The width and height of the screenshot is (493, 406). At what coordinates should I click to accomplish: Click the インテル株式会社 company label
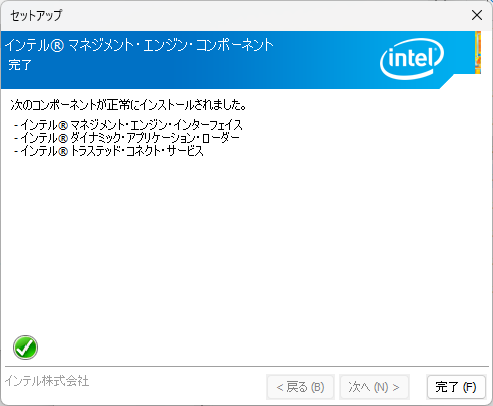47,381
